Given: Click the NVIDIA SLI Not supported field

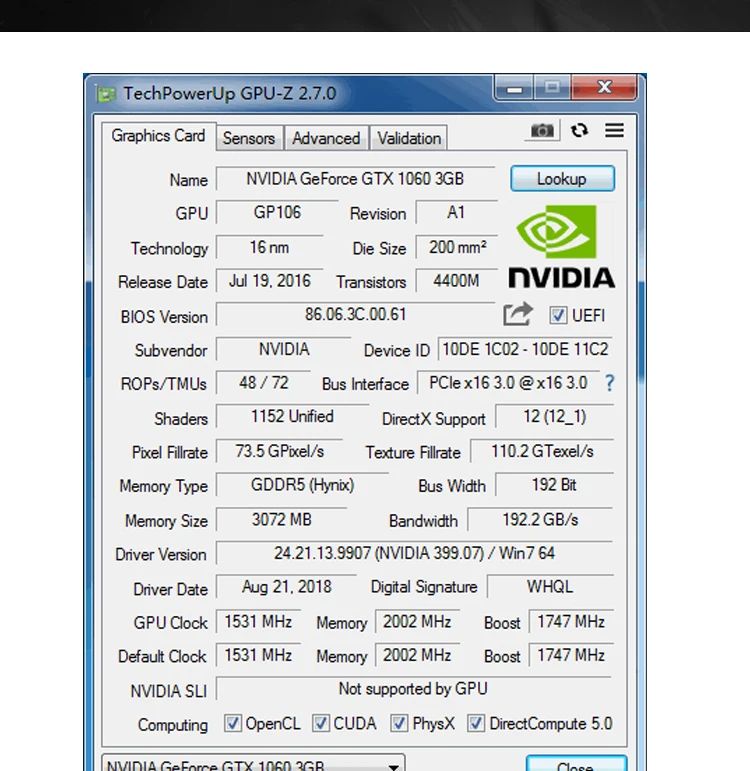Looking at the screenshot, I should pyautogui.click(x=413, y=689).
